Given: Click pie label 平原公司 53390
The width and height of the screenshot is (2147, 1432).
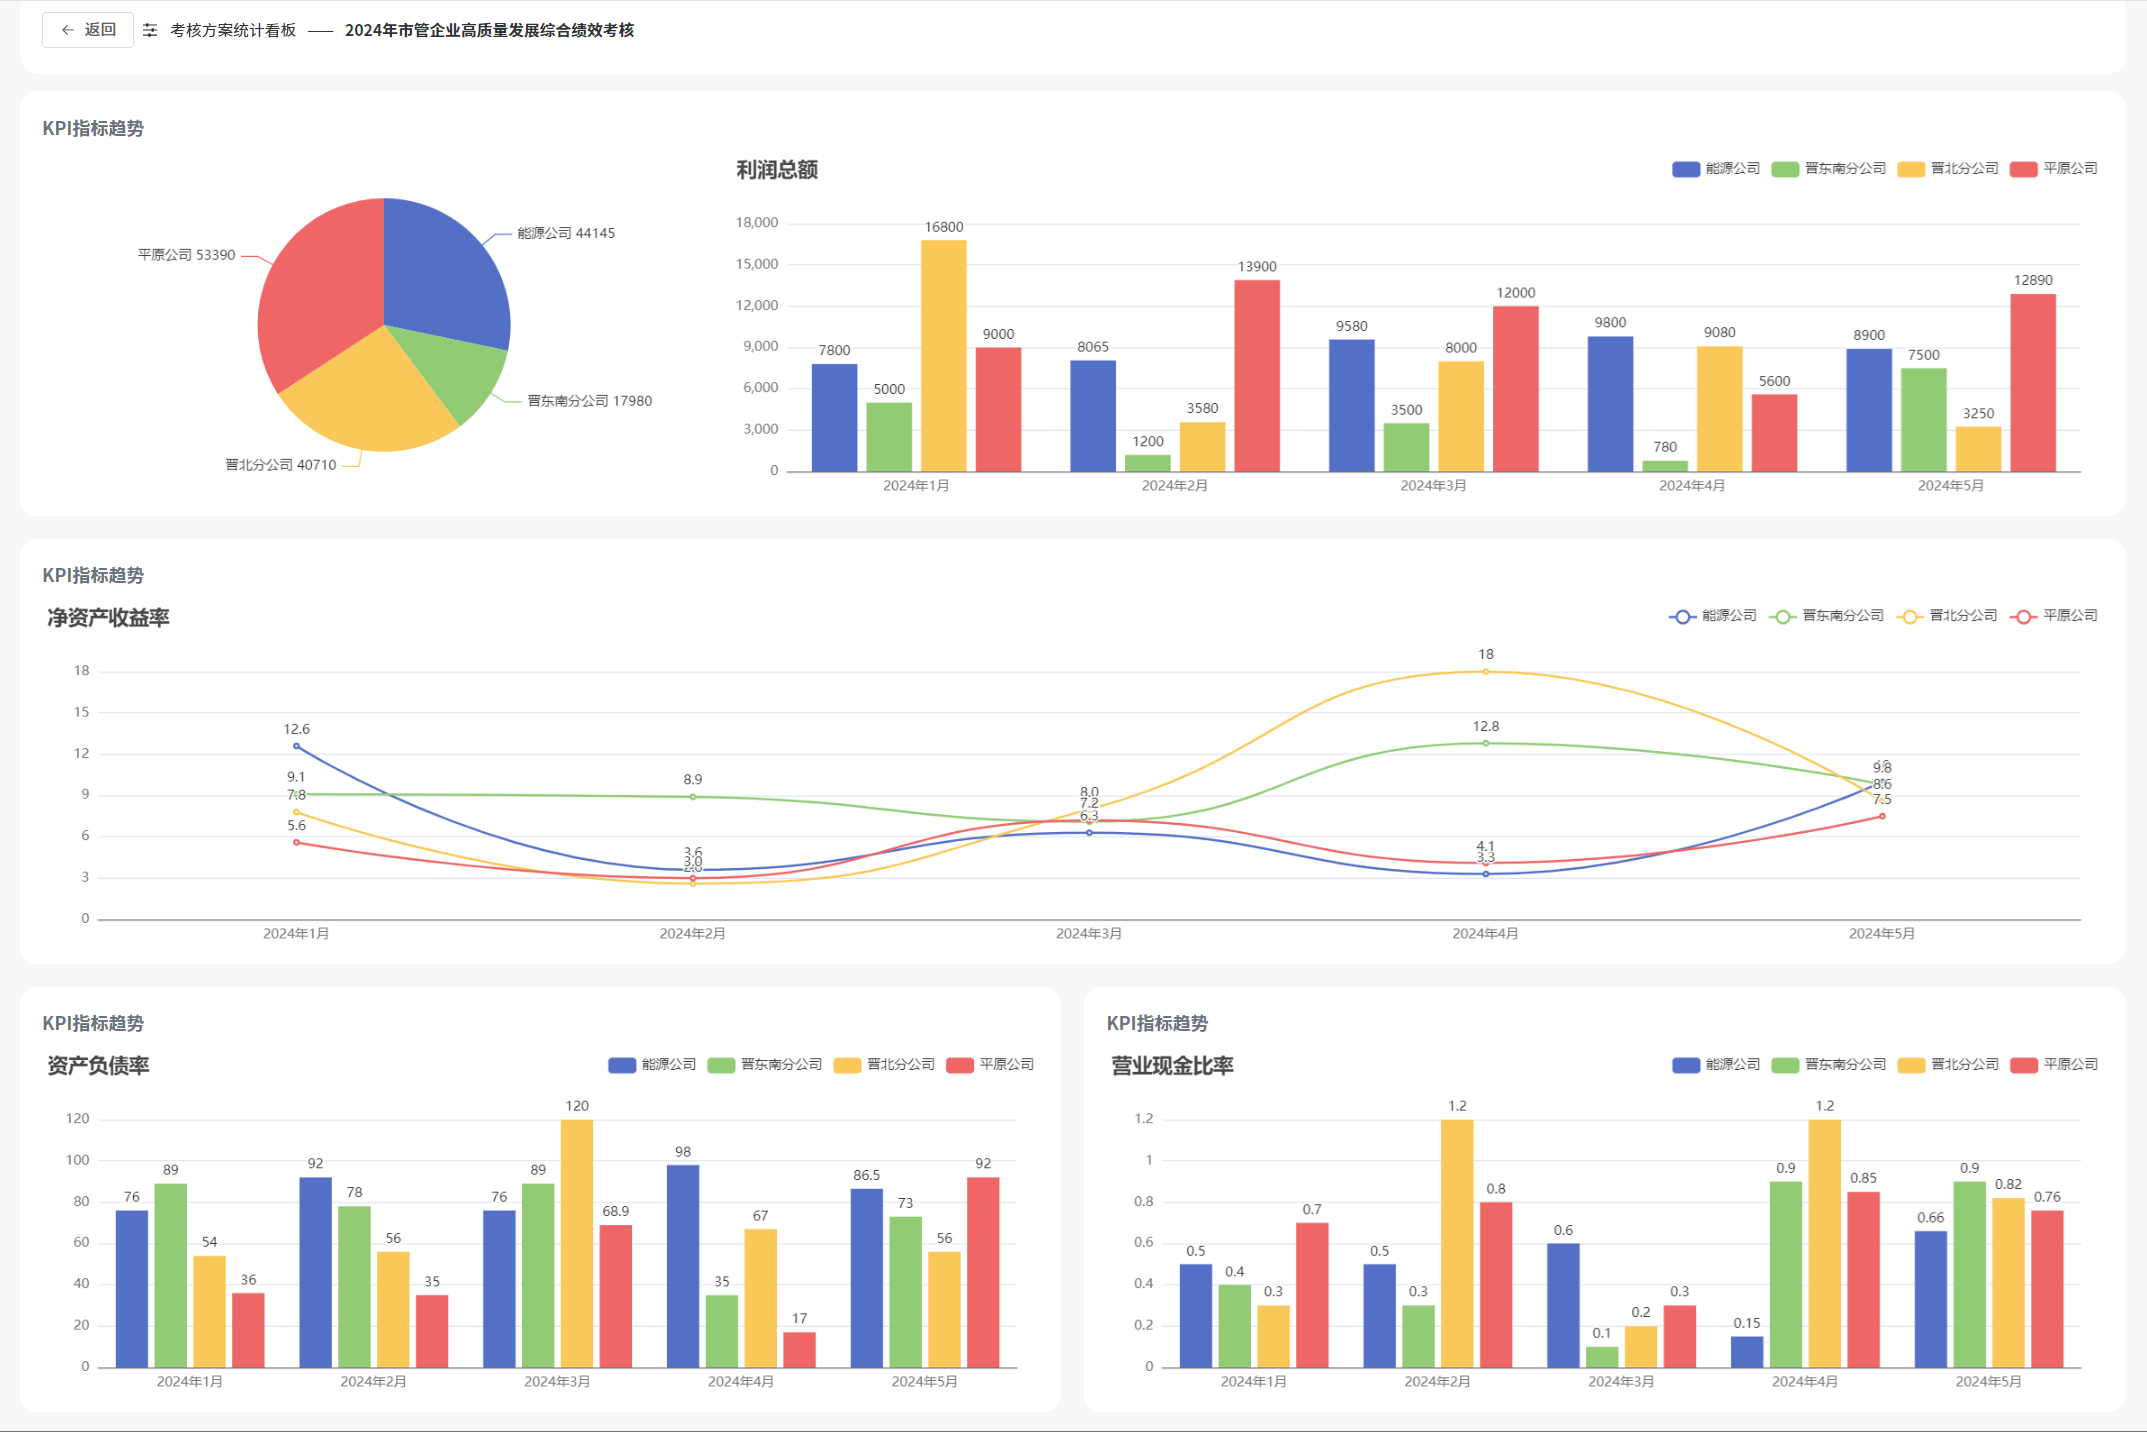Looking at the screenshot, I should (x=186, y=255).
